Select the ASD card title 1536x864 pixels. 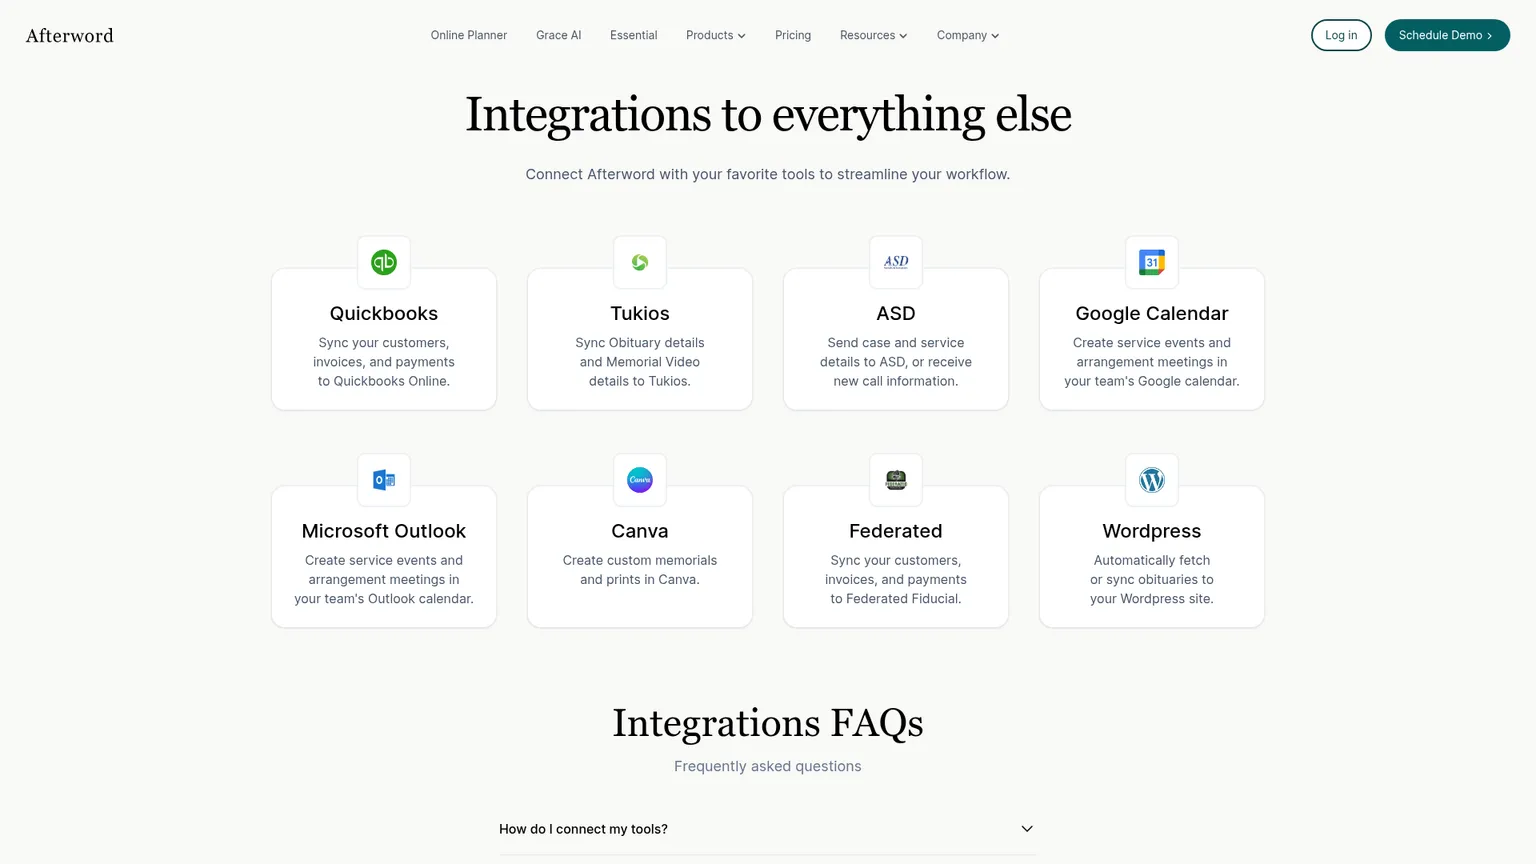pyautogui.click(x=896, y=313)
